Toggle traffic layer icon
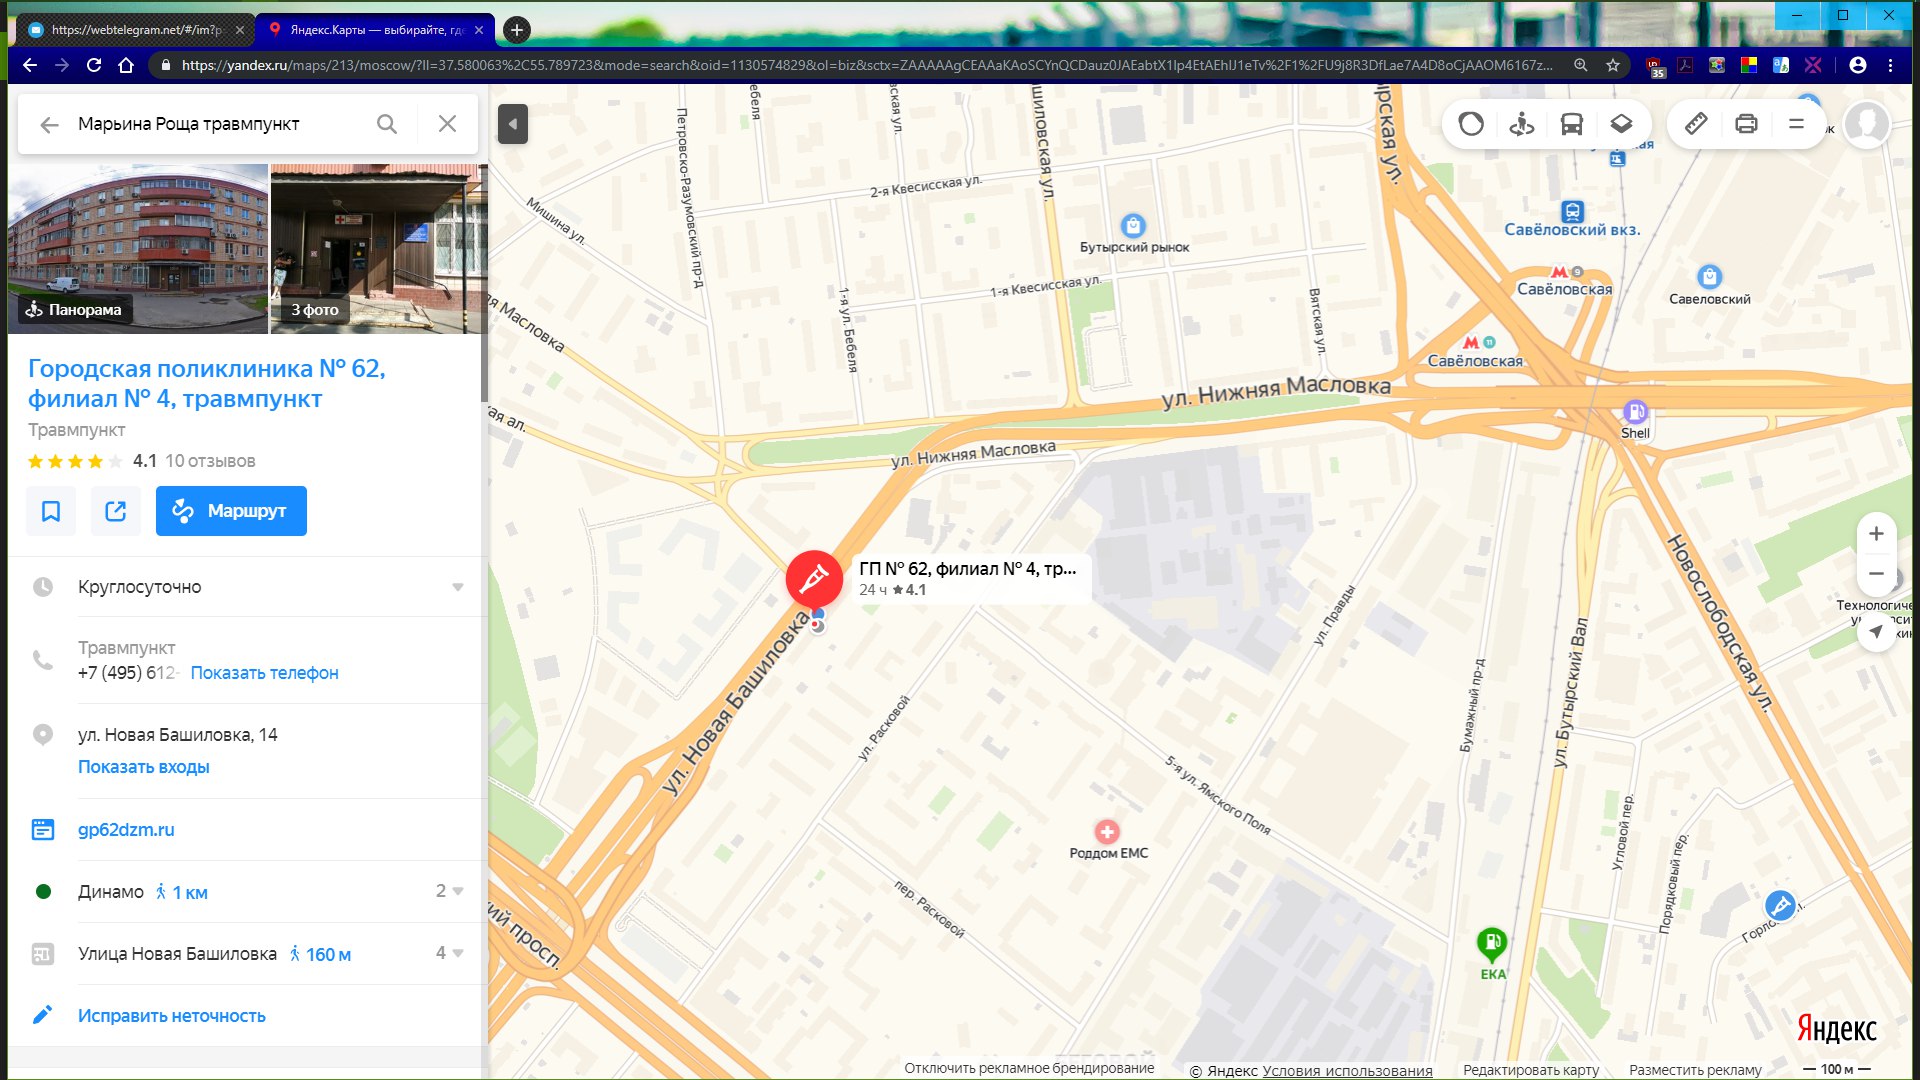The image size is (1920, 1080). [1471, 124]
